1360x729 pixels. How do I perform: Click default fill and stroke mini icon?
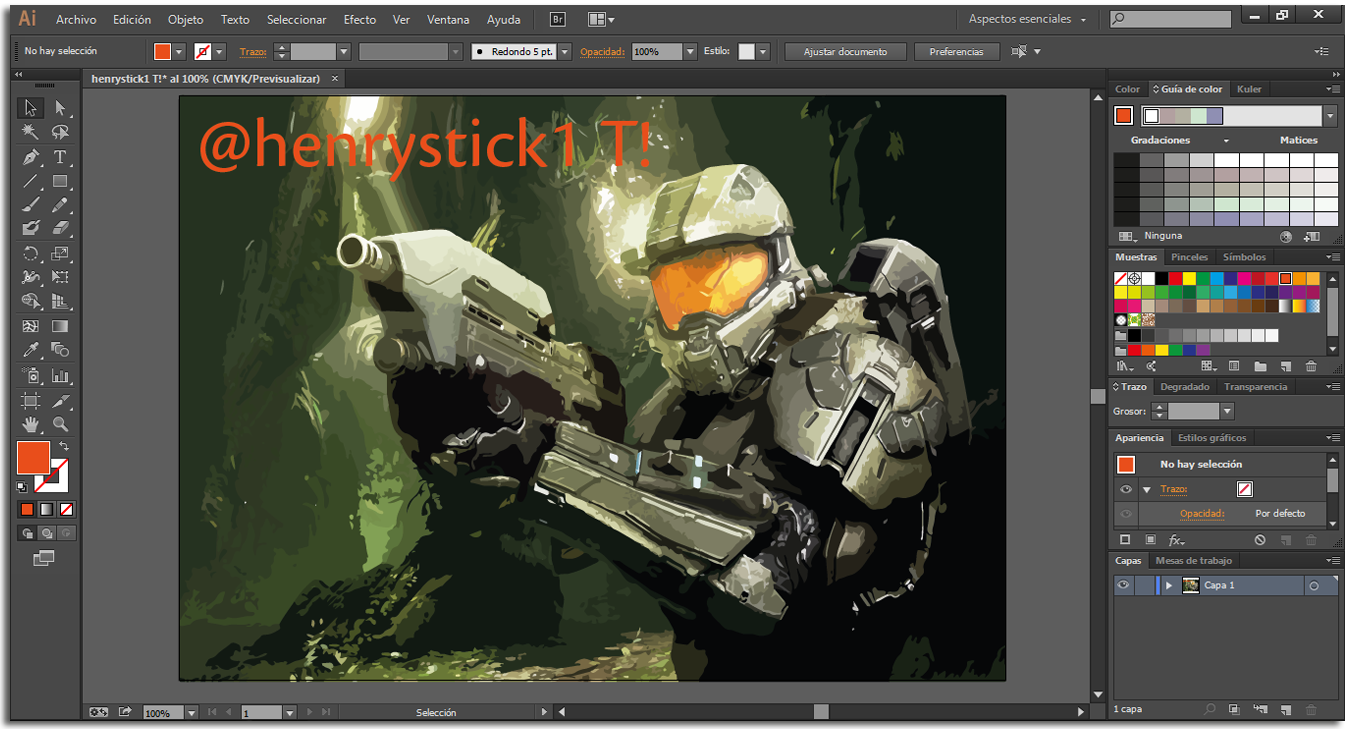22,487
